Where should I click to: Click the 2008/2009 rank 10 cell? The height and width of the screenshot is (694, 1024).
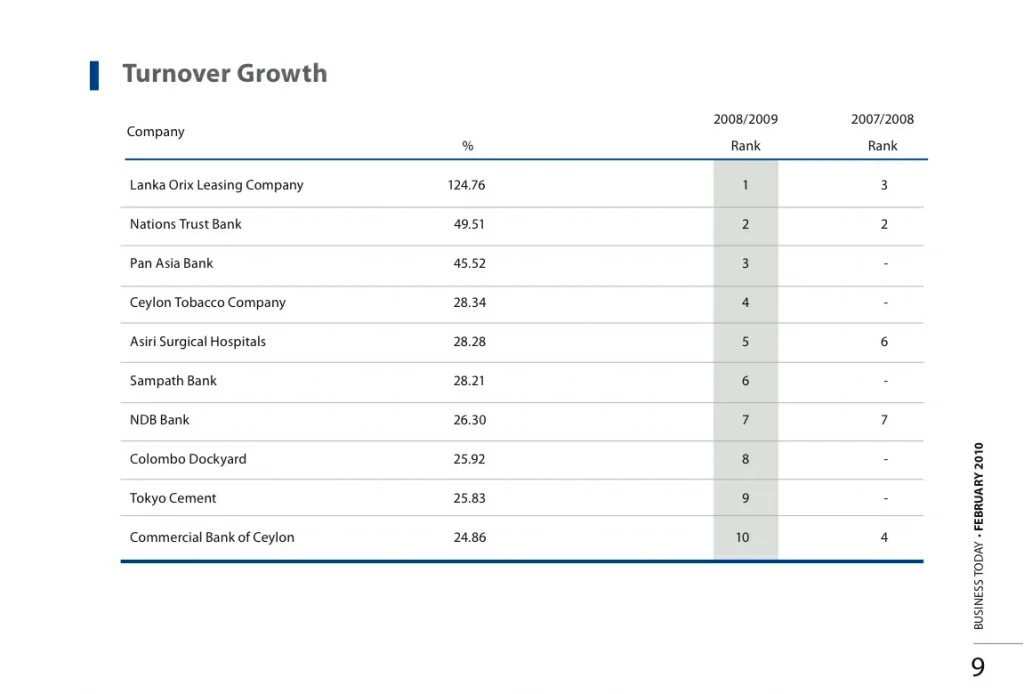(742, 537)
